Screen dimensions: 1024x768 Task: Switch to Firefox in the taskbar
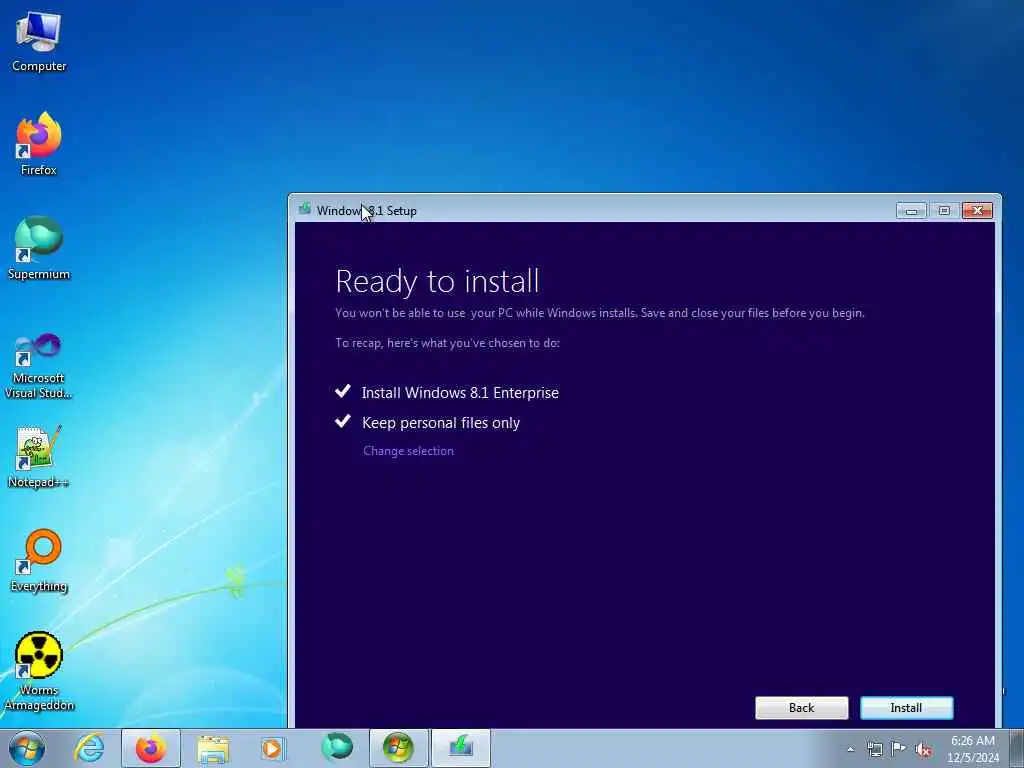pos(151,748)
